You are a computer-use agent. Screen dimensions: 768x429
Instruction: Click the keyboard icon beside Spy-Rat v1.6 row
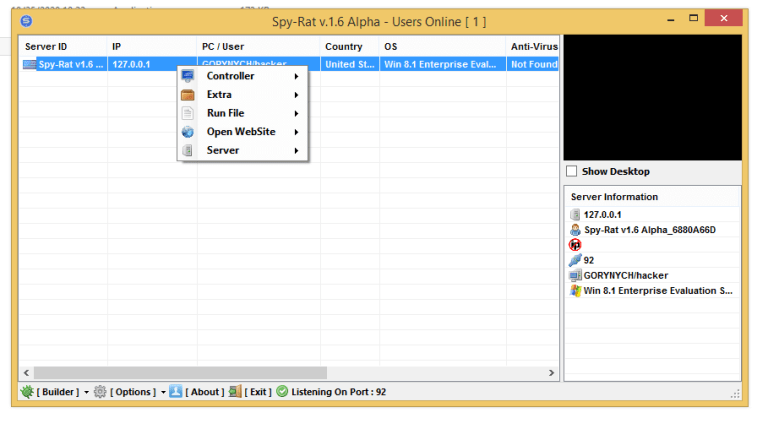click(x=29, y=64)
